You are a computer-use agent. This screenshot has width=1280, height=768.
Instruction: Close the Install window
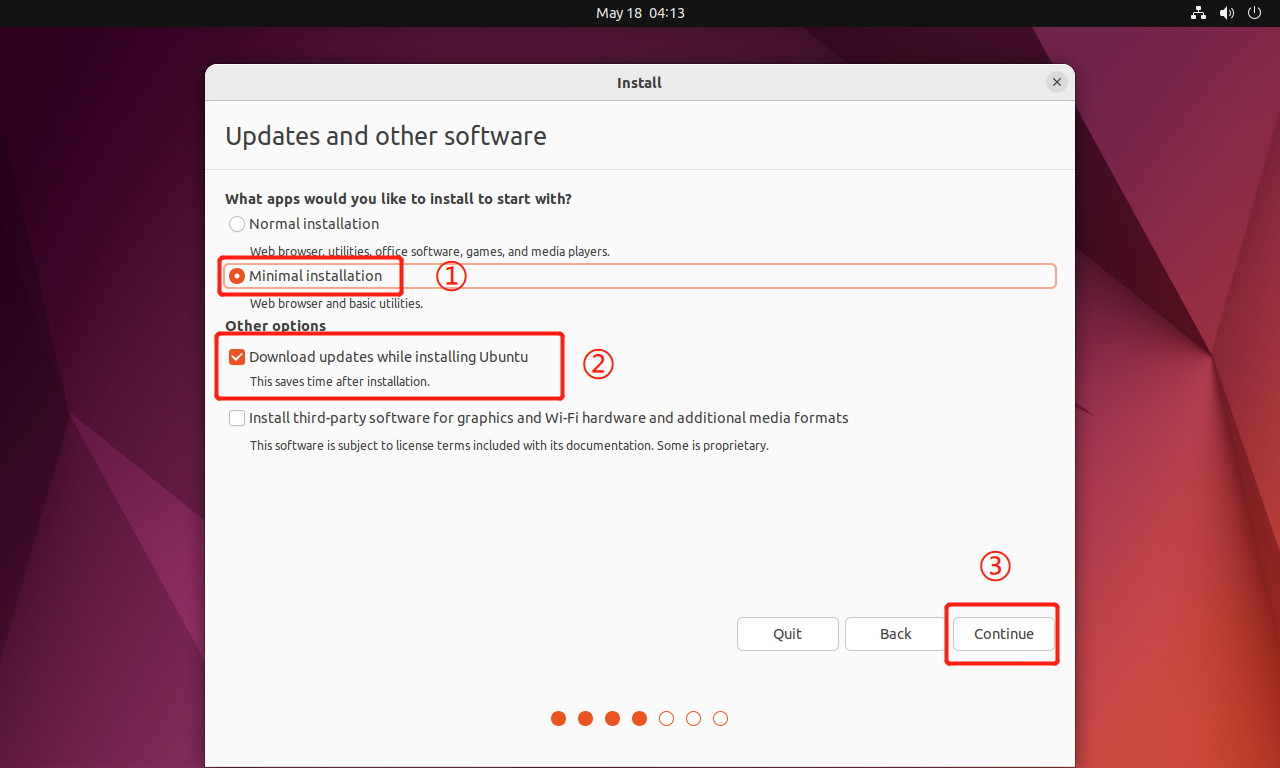[x=1057, y=83]
